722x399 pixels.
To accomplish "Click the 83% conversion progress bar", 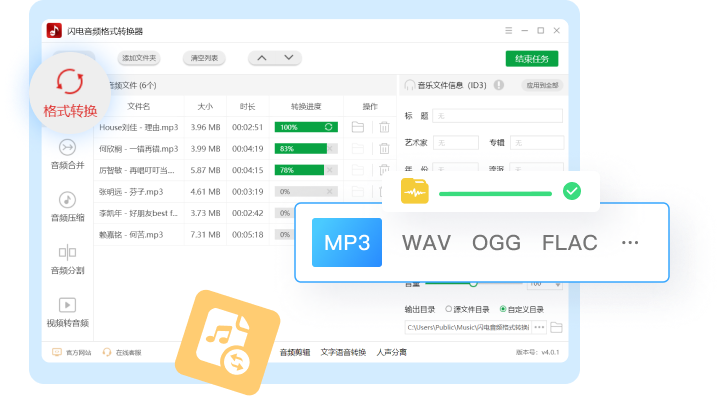I will pos(306,149).
